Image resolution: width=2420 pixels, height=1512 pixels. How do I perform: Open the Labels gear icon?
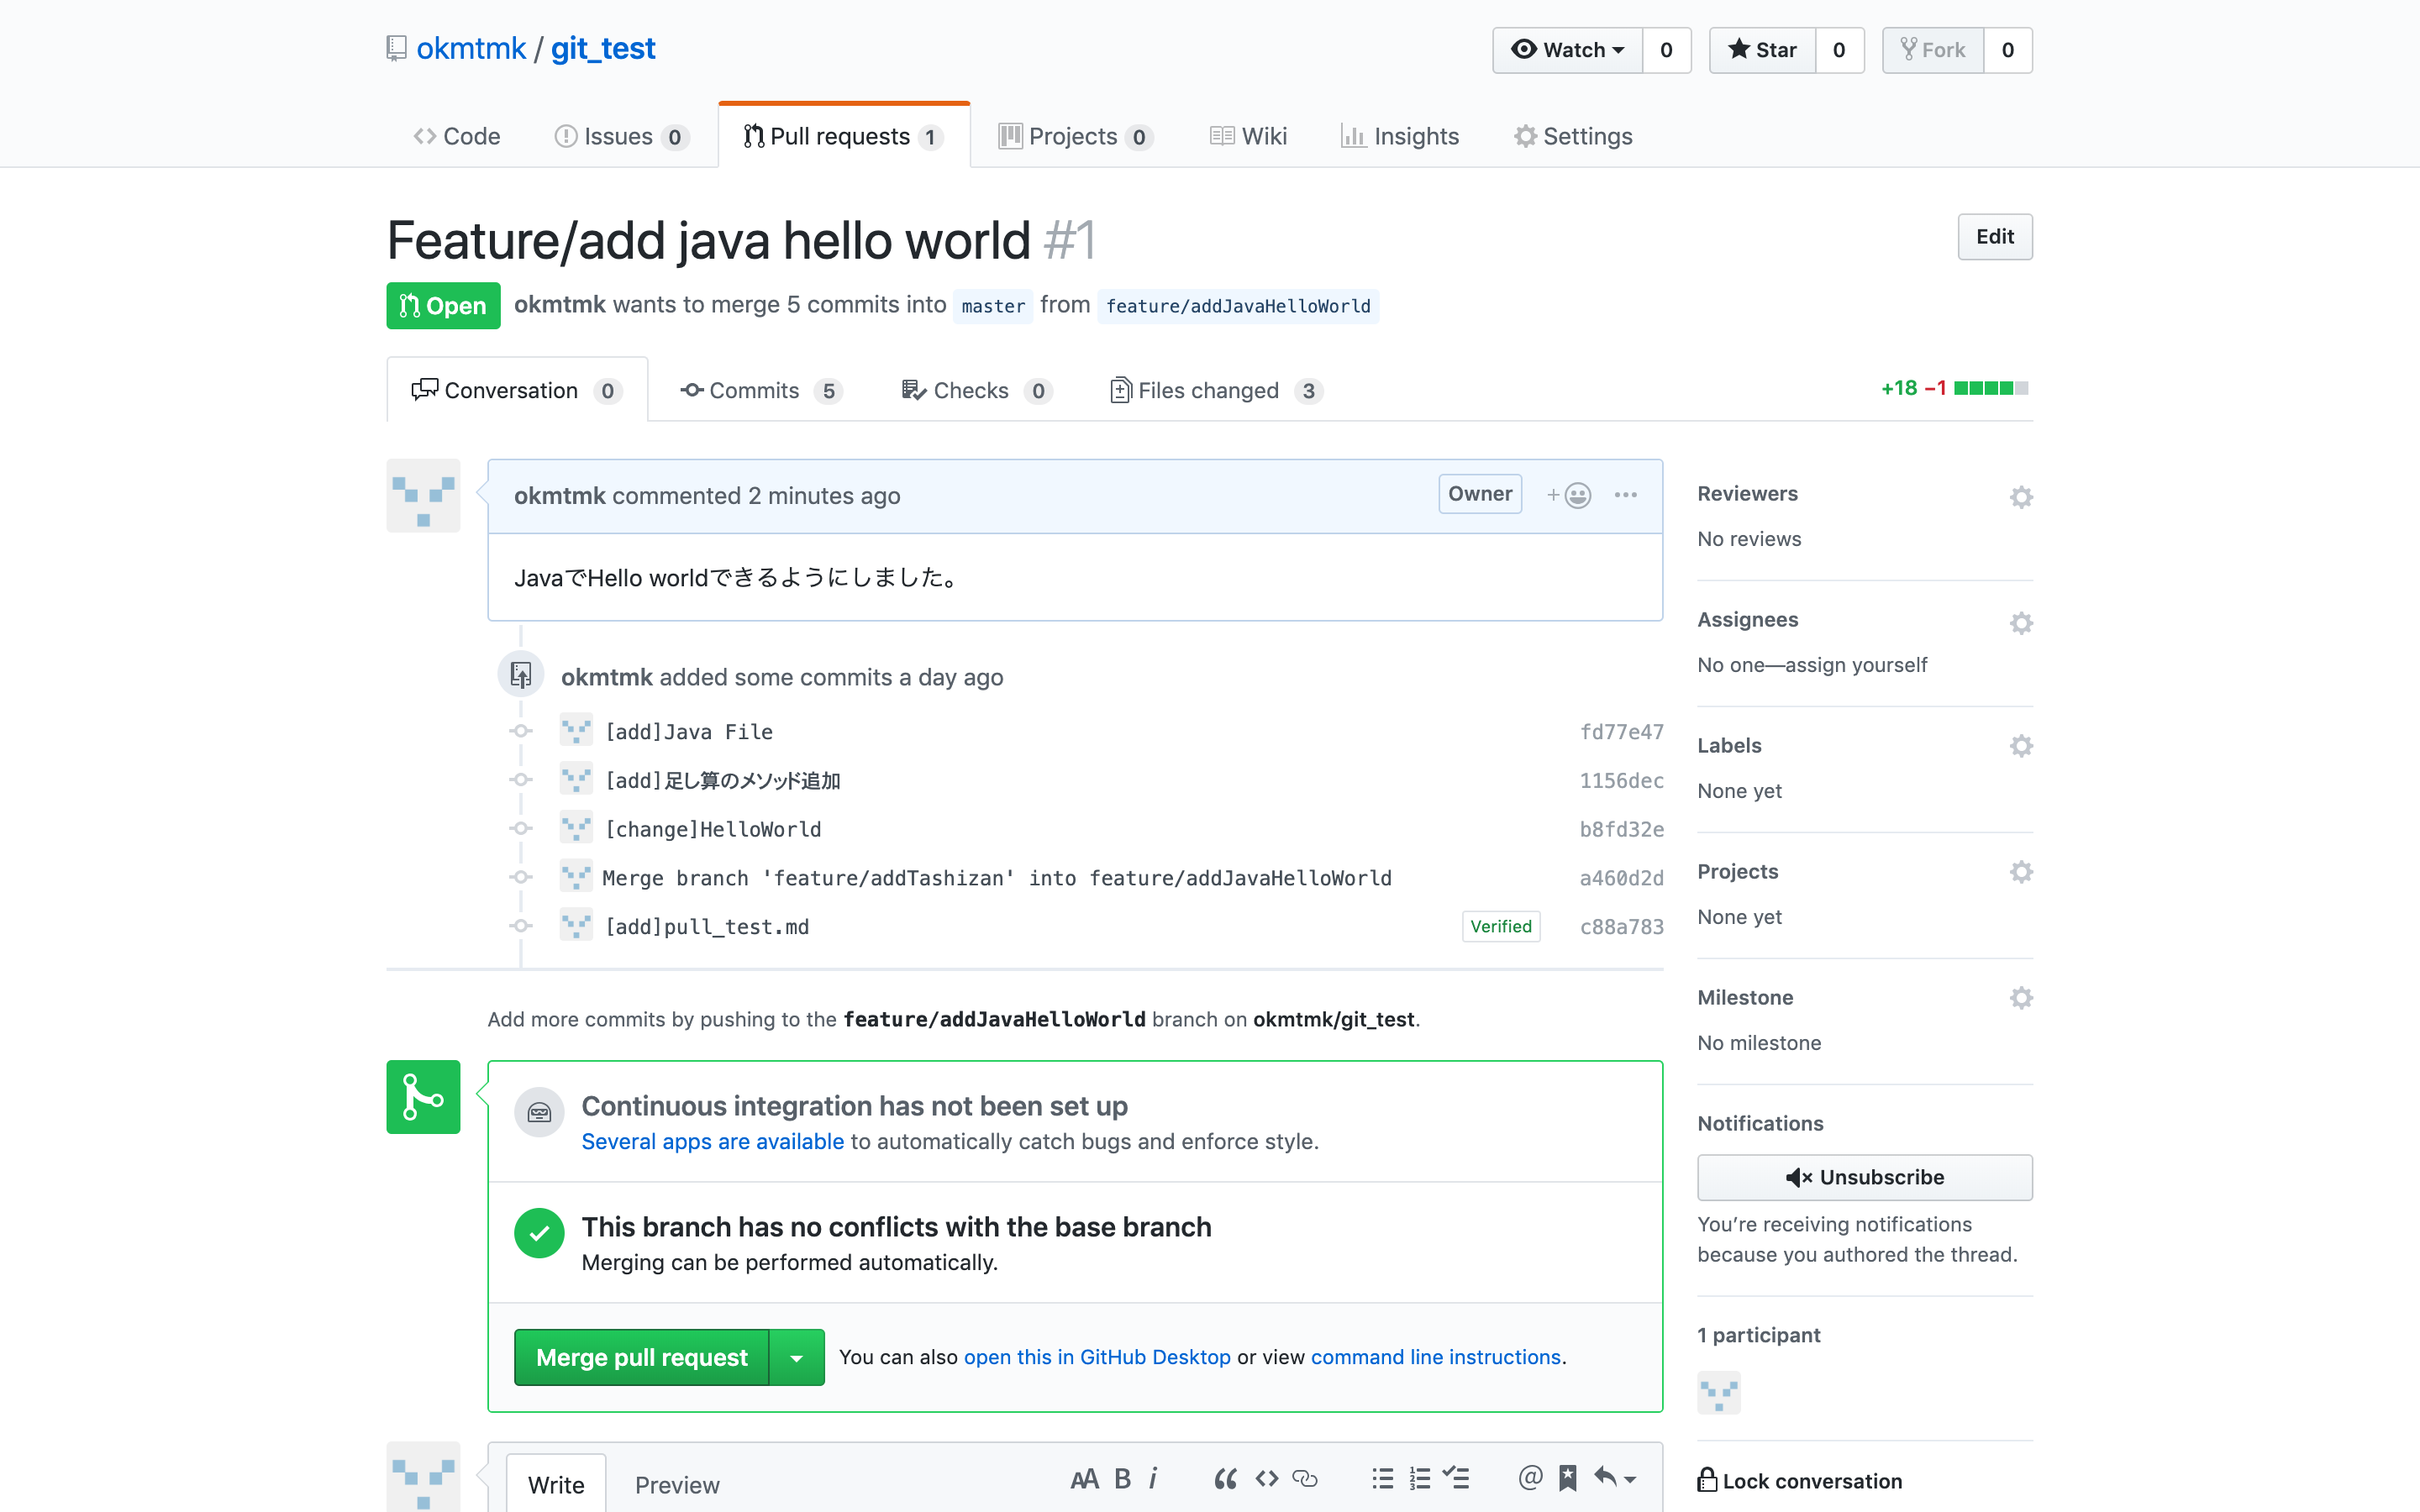[2021, 746]
